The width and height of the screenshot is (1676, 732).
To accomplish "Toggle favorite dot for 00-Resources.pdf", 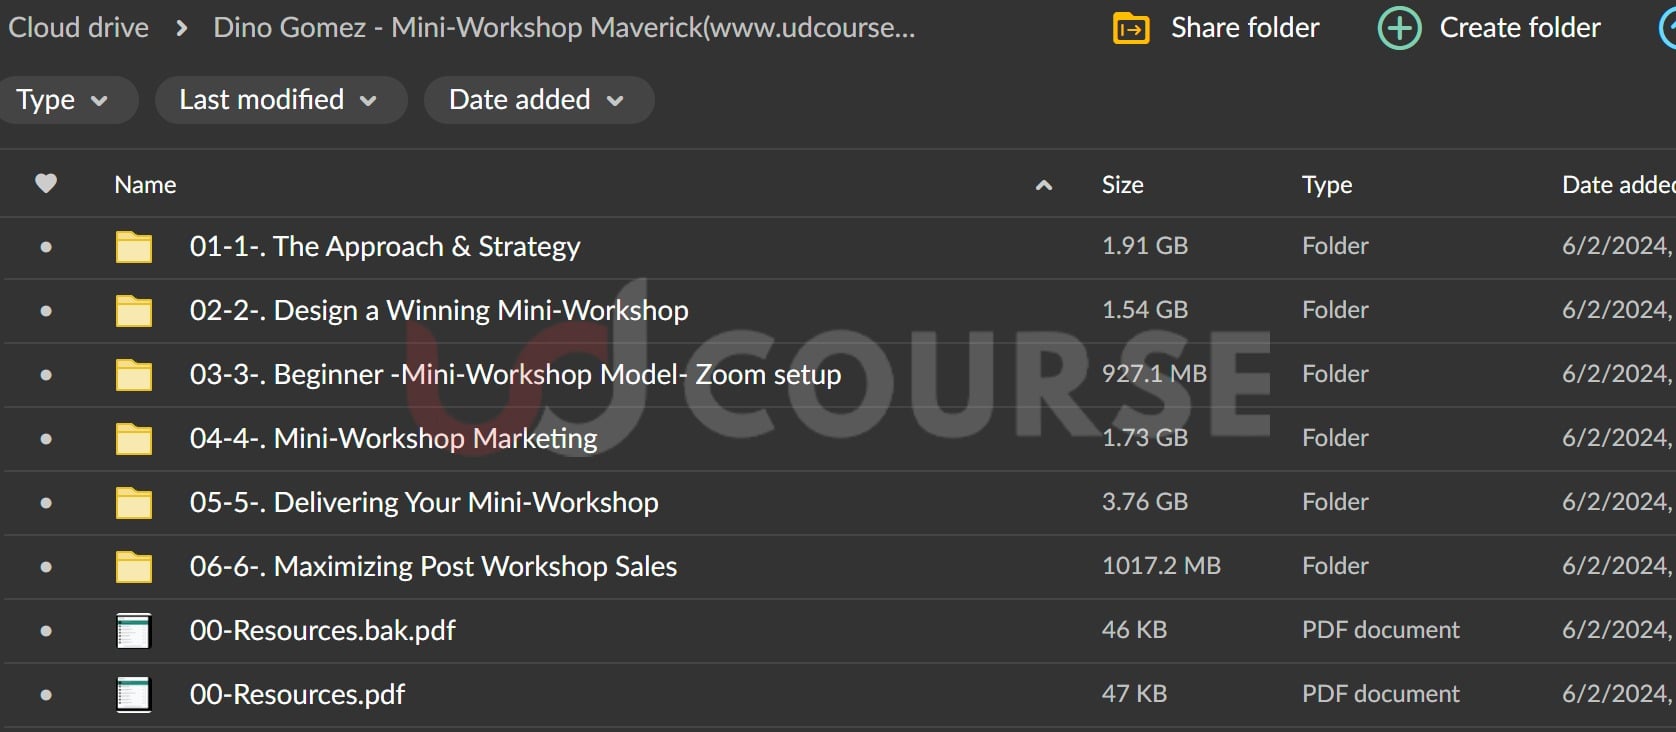I will tap(46, 695).
